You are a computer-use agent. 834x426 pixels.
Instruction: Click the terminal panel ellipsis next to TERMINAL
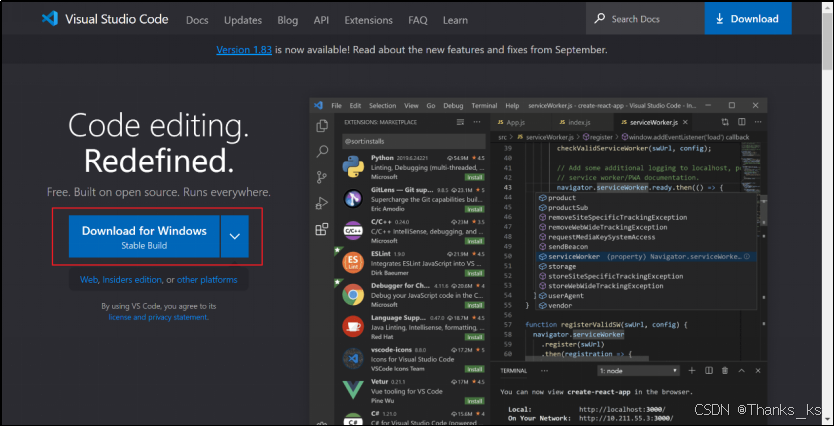[x=544, y=371]
